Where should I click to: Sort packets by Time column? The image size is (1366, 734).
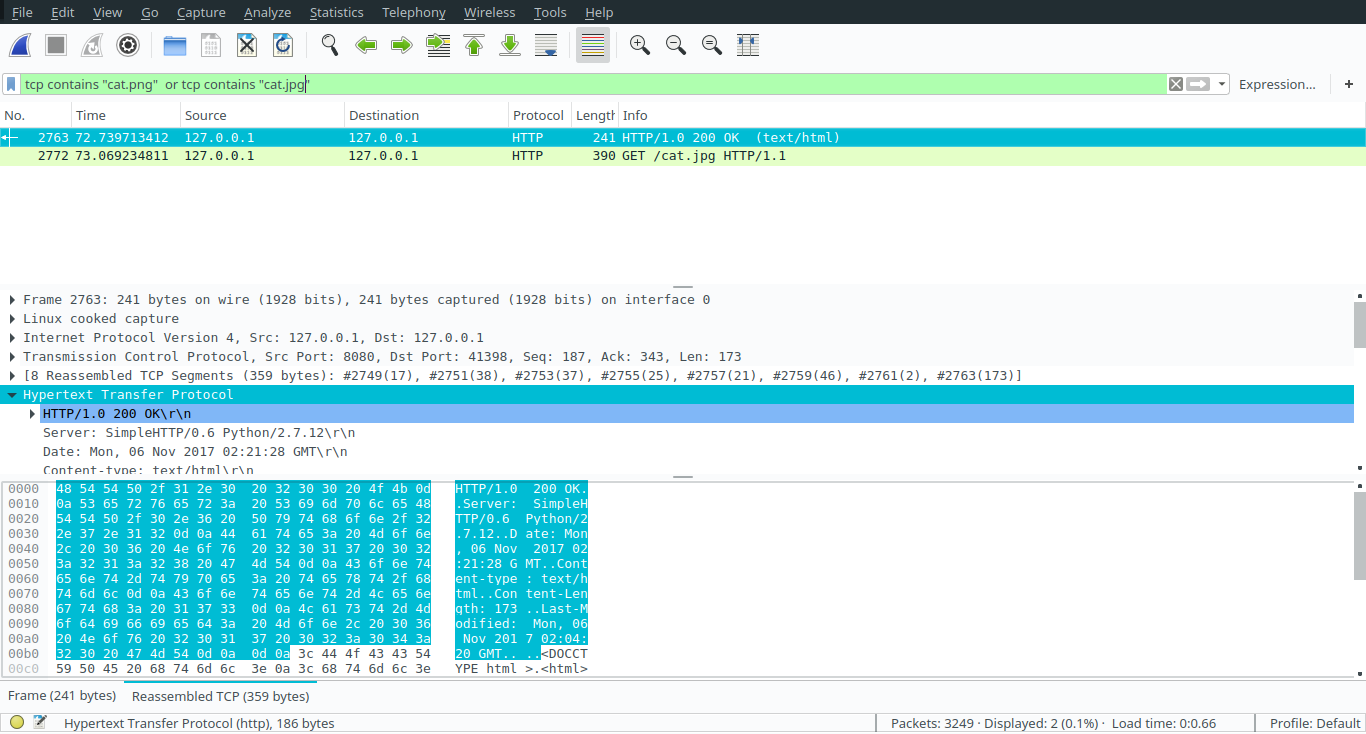click(126, 115)
